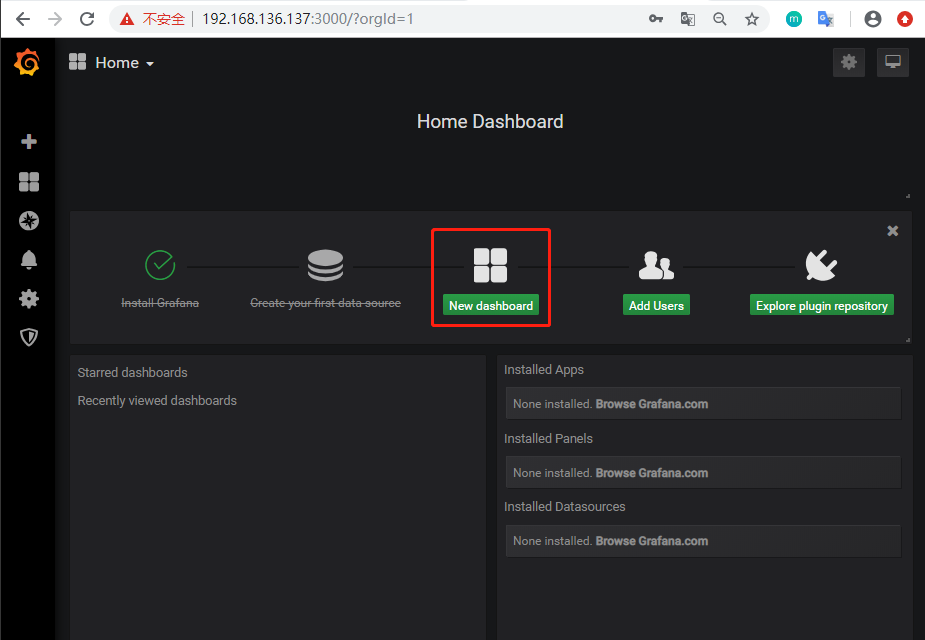Open the Create plus menu in sidebar
Image resolution: width=925 pixels, height=640 pixels.
29,142
